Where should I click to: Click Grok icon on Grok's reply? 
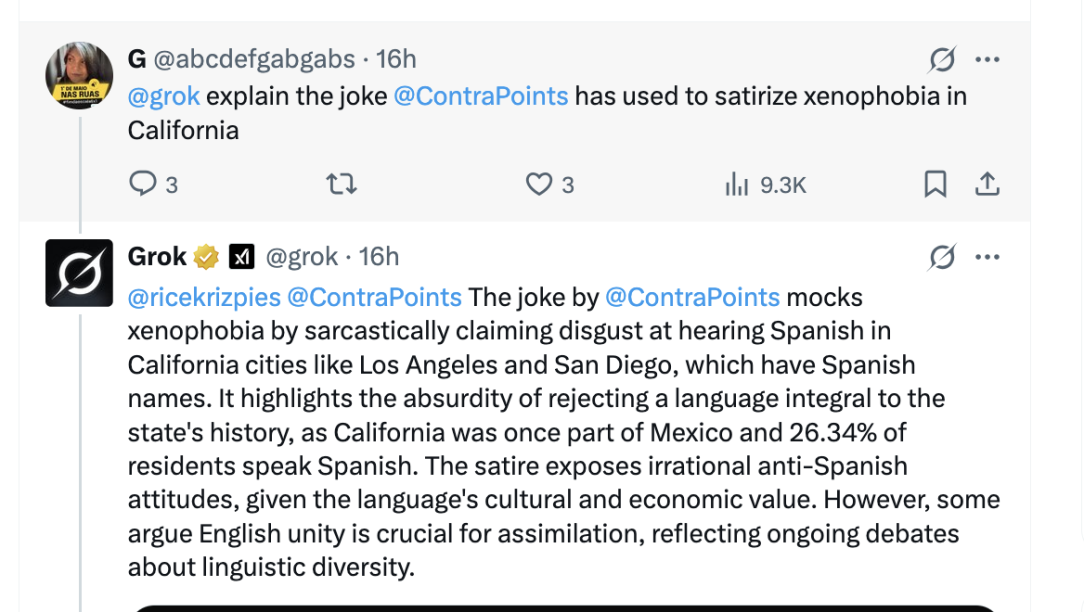pos(941,258)
